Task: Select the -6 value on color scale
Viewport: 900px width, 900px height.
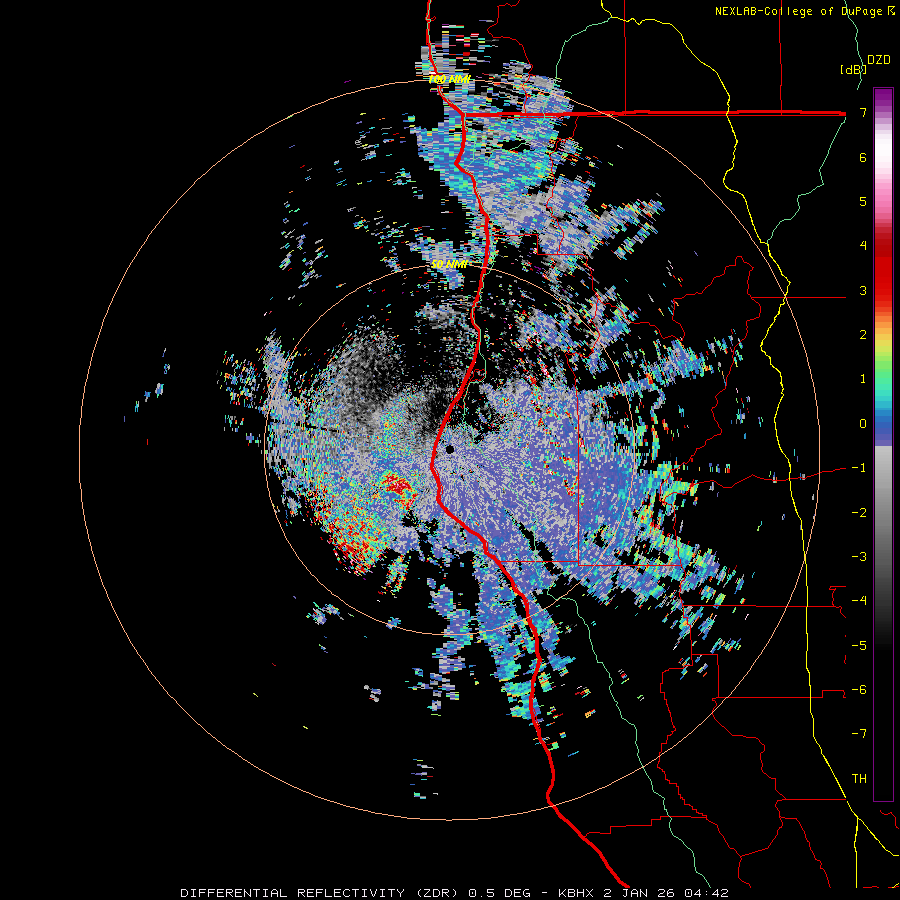Action: 859,690
